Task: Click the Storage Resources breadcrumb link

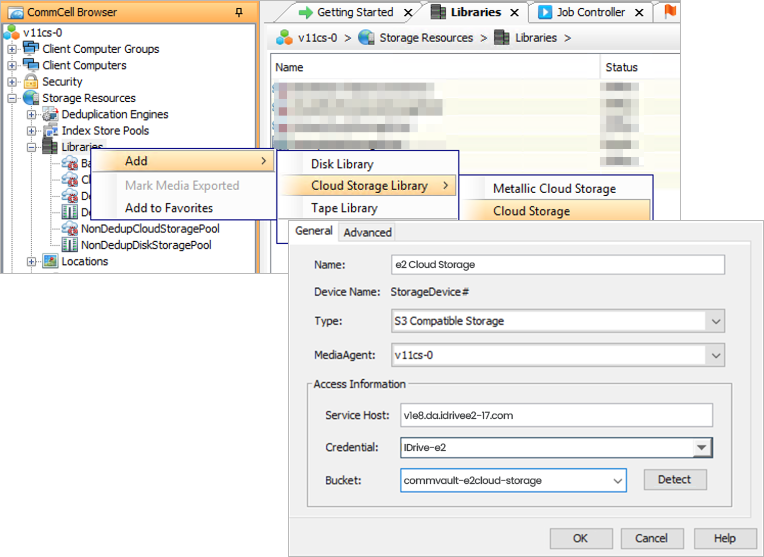Action: 426,38
